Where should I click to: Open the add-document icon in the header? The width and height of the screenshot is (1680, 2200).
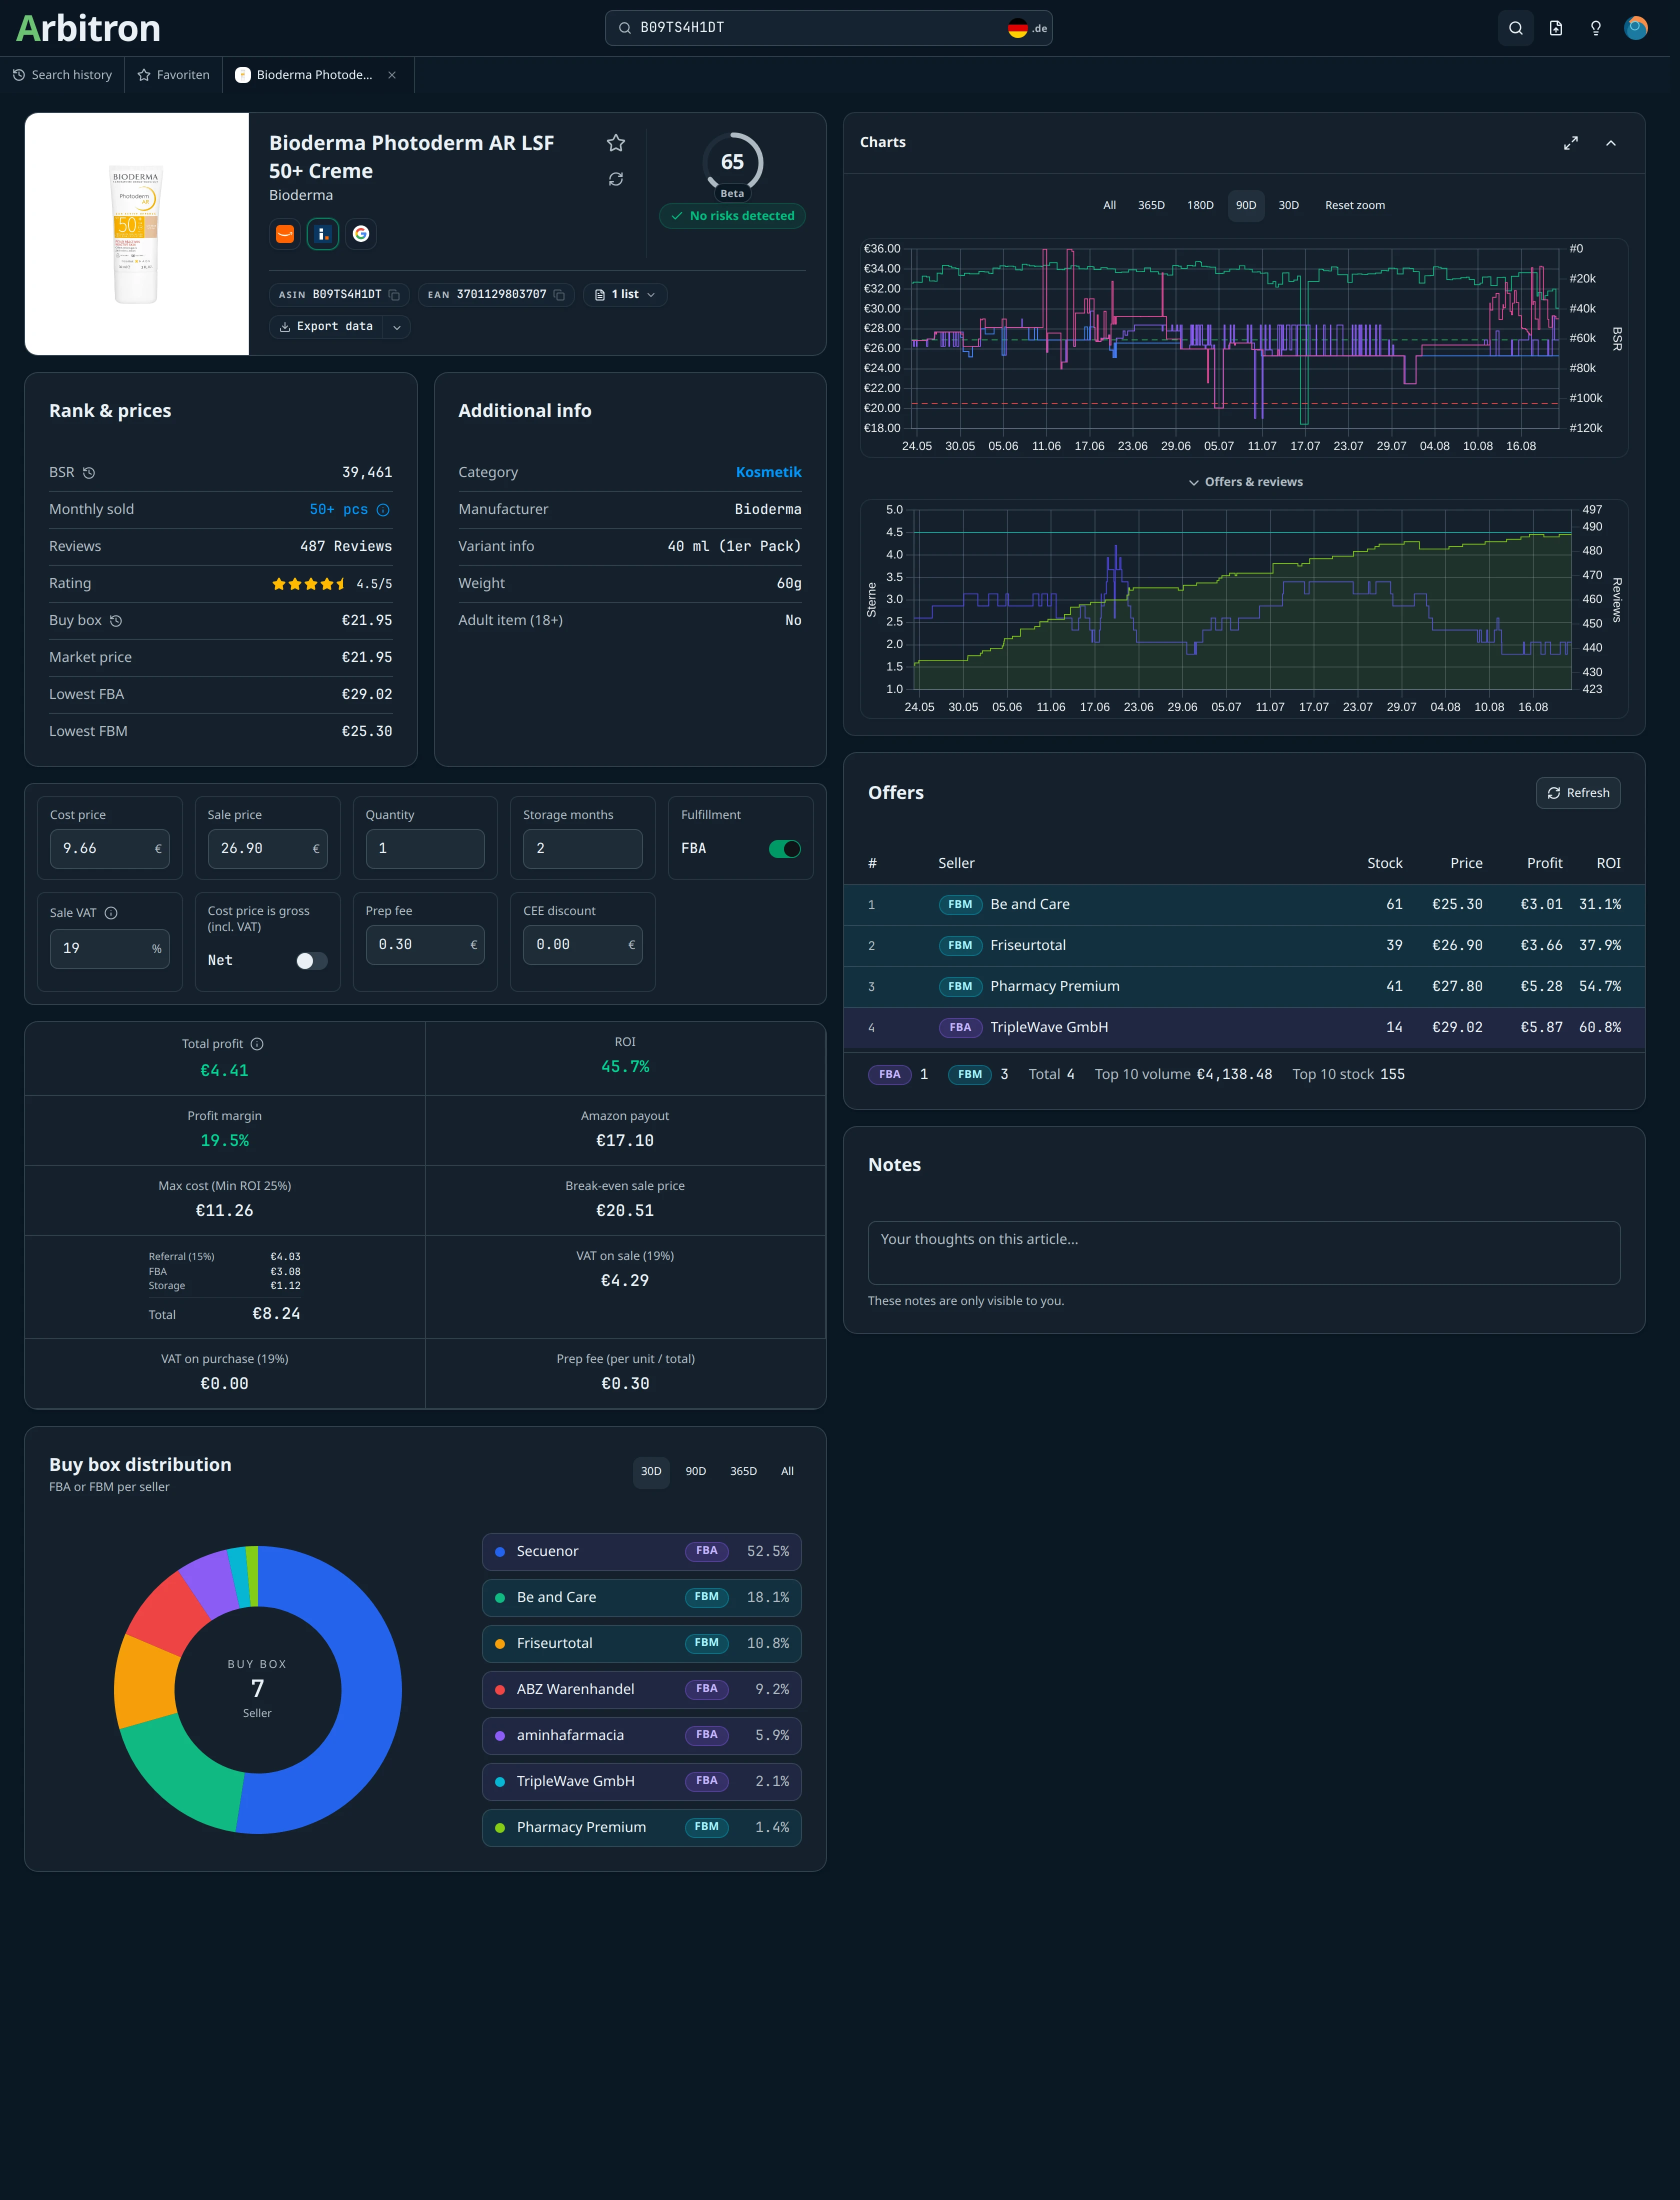click(x=1555, y=28)
